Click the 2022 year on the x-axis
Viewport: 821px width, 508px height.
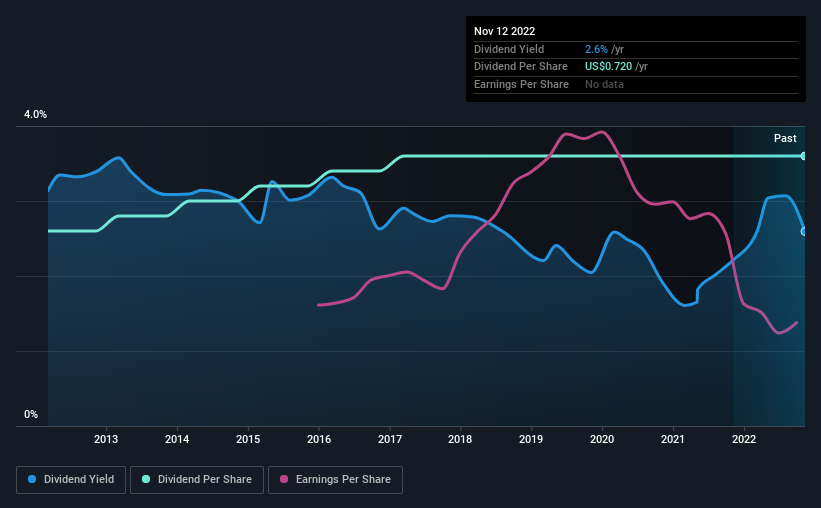coord(744,439)
